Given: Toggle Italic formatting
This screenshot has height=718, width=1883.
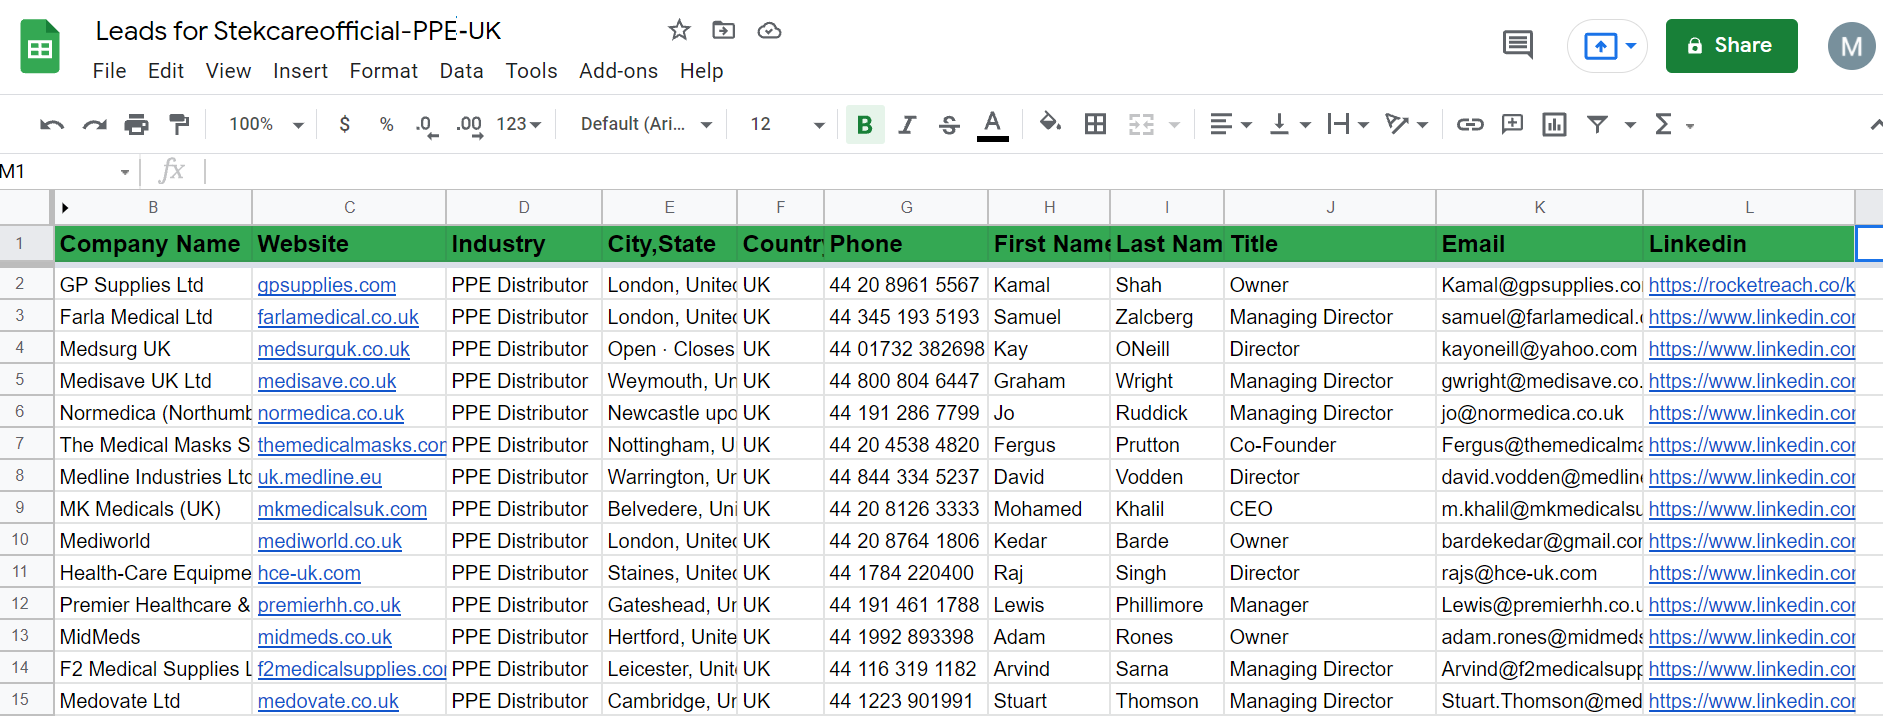Looking at the screenshot, I should pos(907,124).
